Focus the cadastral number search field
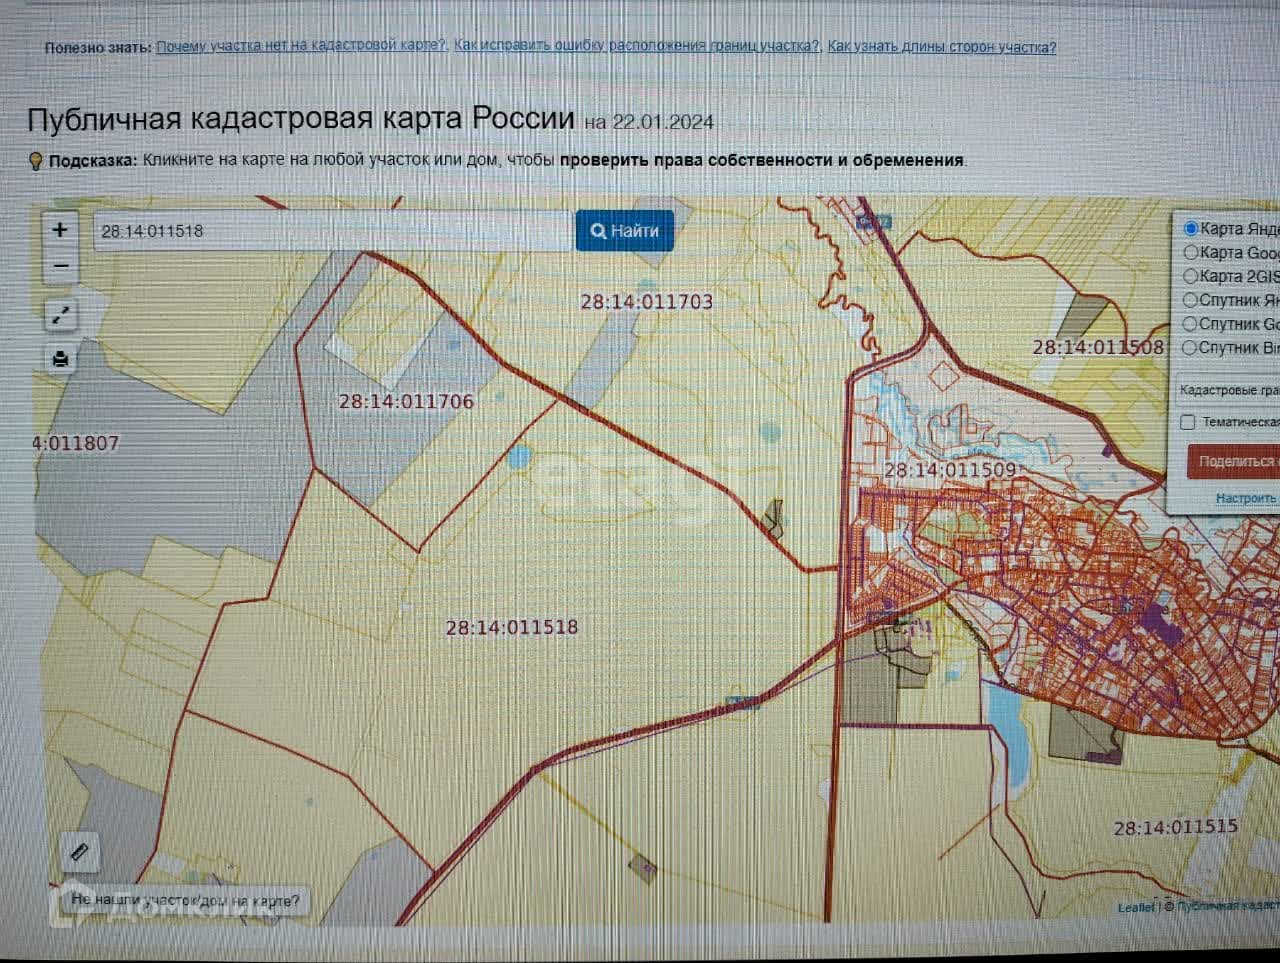 click(333, 231)
